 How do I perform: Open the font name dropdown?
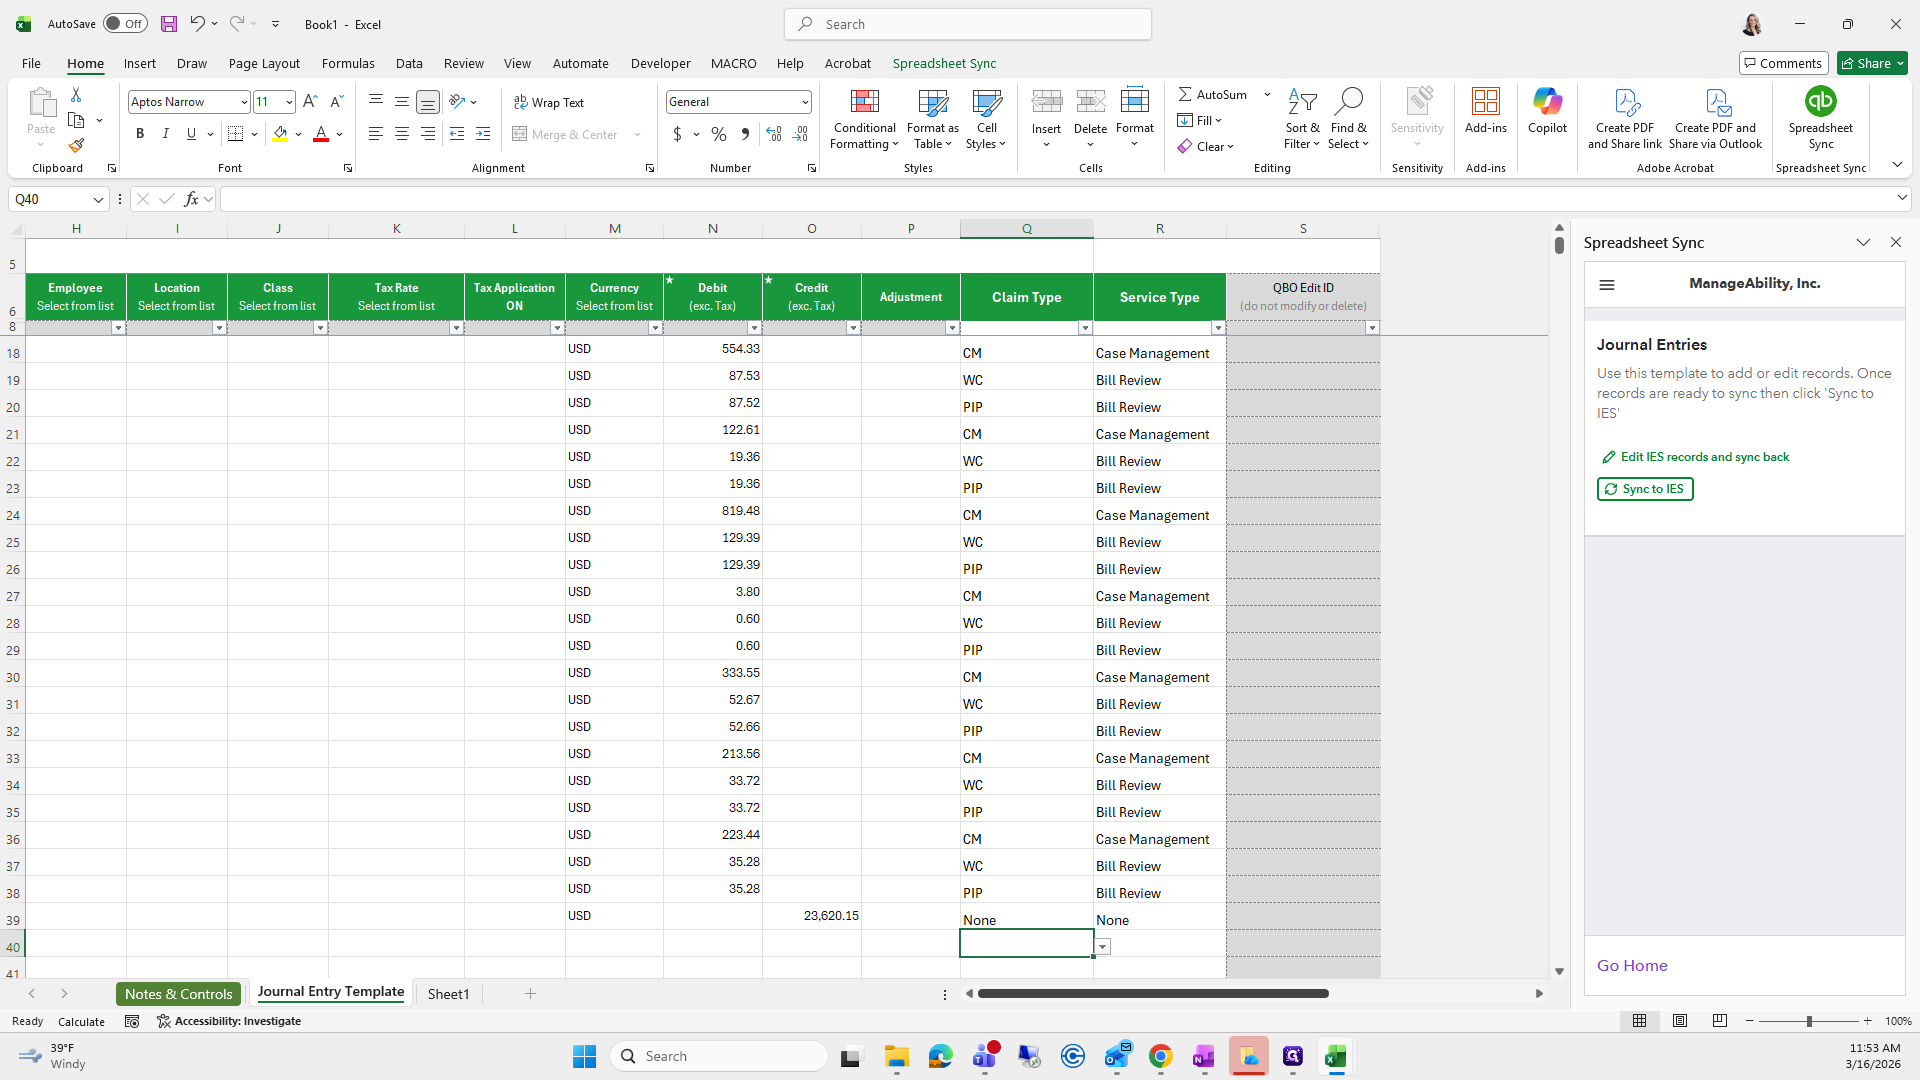(x=243, y=102)
